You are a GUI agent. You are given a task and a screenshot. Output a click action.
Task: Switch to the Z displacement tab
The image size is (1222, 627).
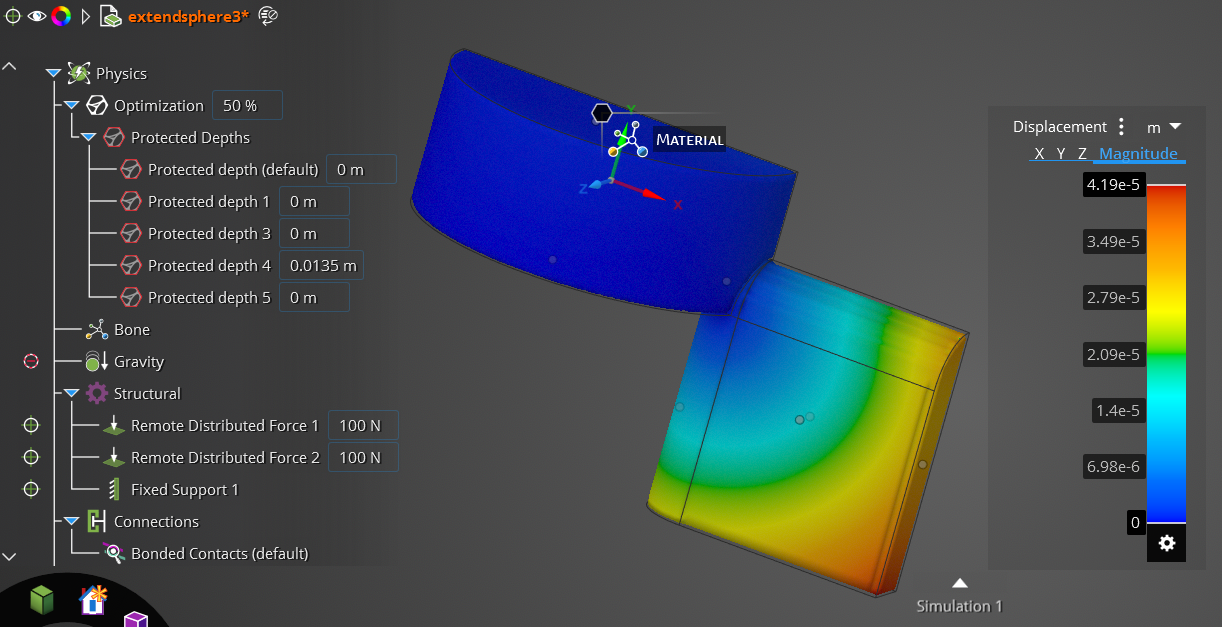point(1082,154)
